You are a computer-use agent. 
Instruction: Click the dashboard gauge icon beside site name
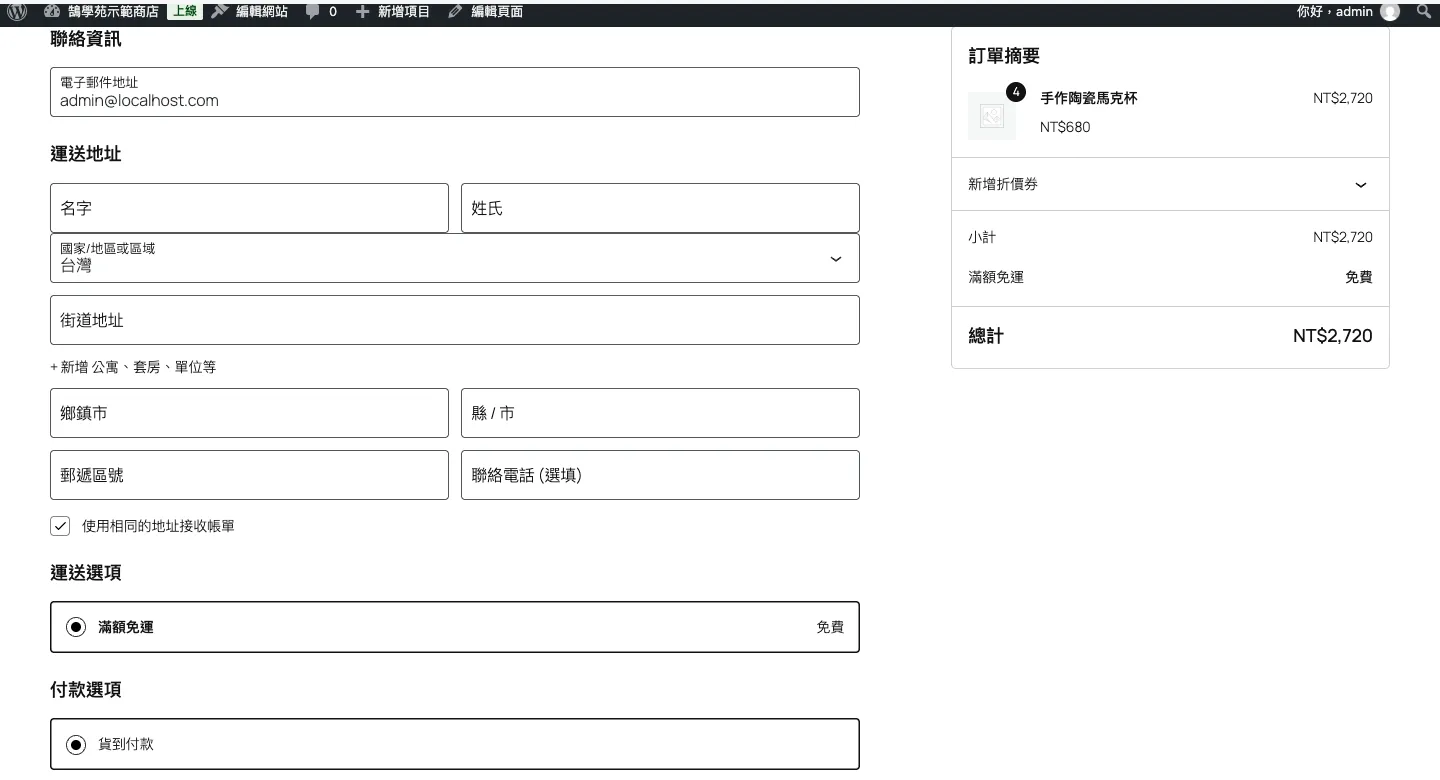[x=52, y=12]
